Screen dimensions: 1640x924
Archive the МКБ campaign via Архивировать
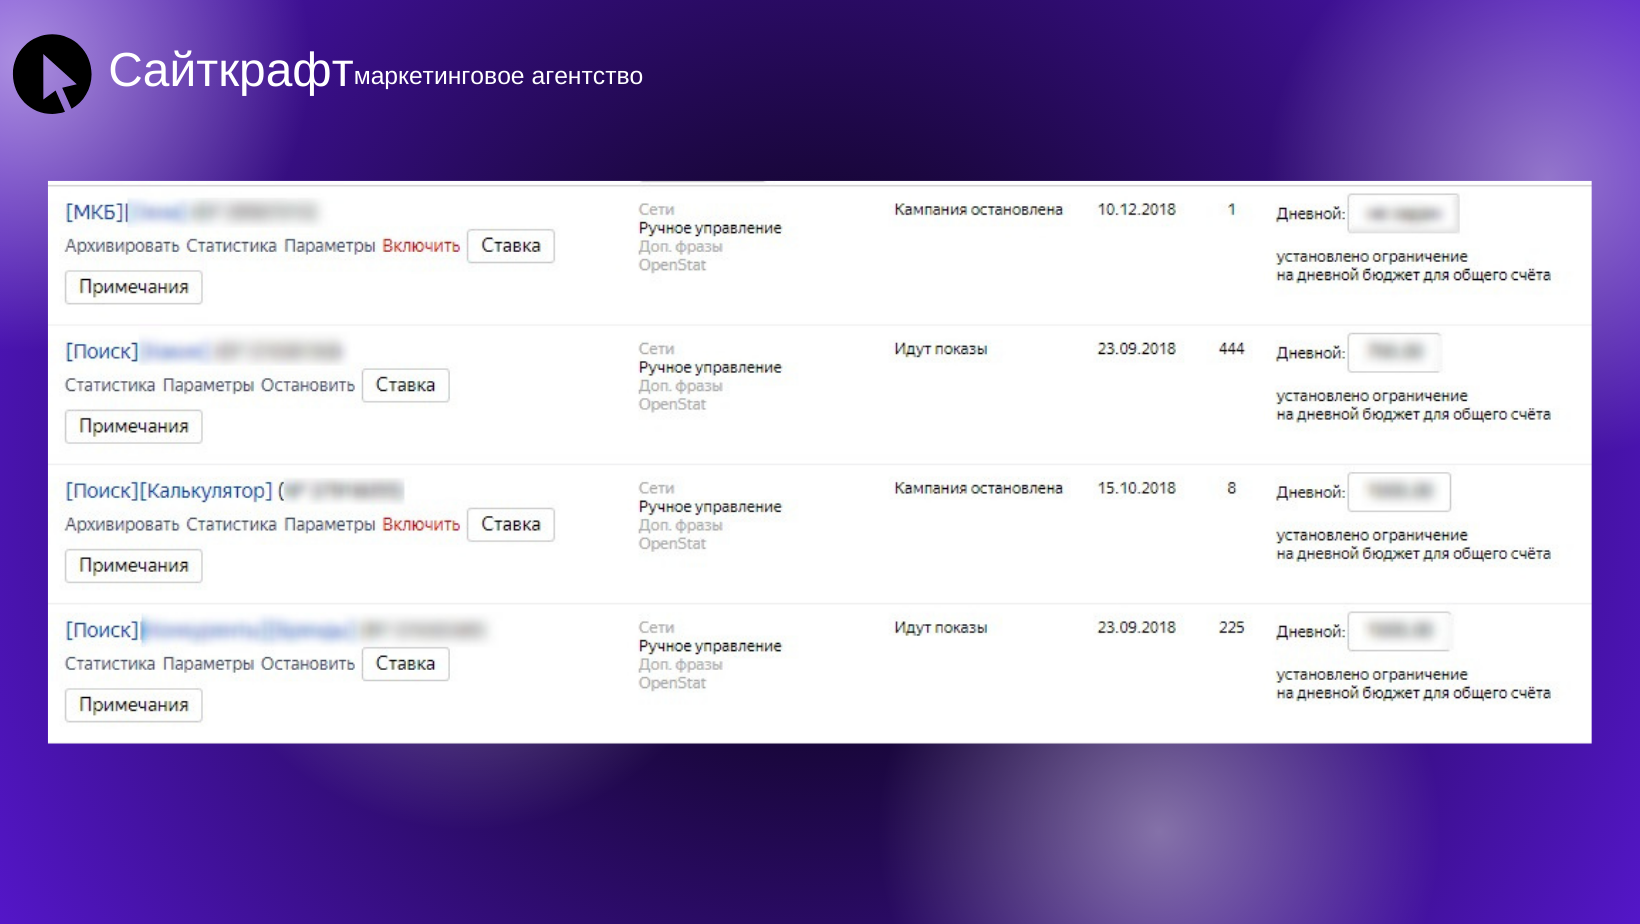pyautogui.click(x=122, y=246)
